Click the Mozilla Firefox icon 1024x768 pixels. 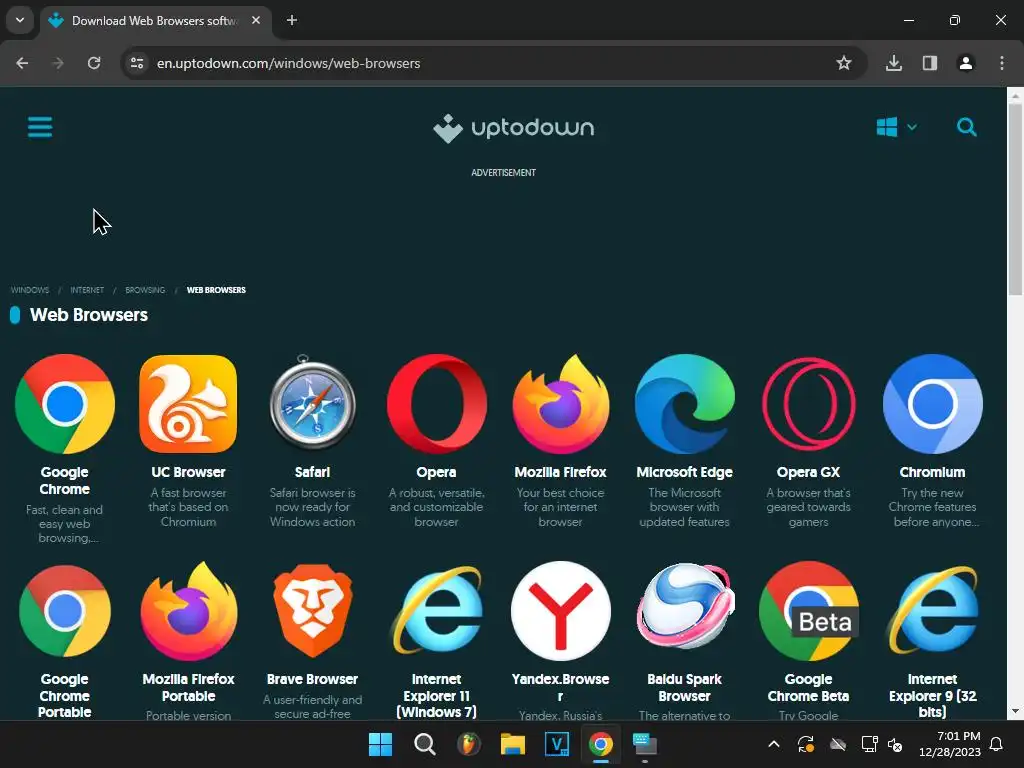560,404
